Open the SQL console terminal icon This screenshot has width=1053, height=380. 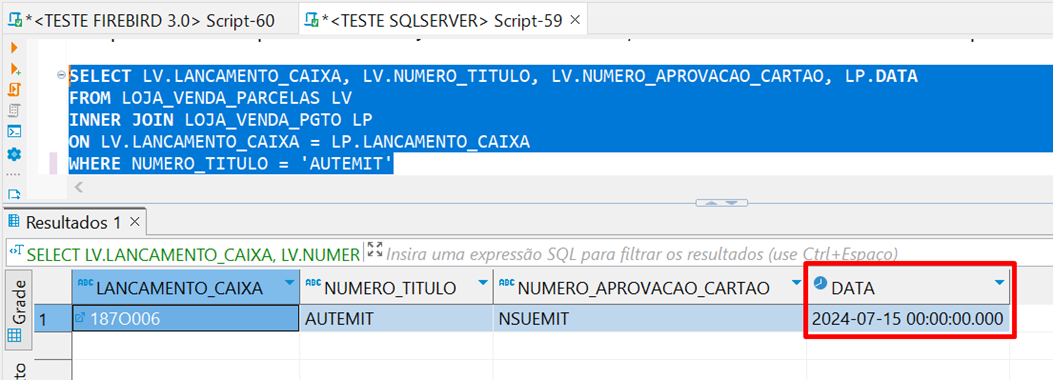pyautogui.click(x=15, y=132)
